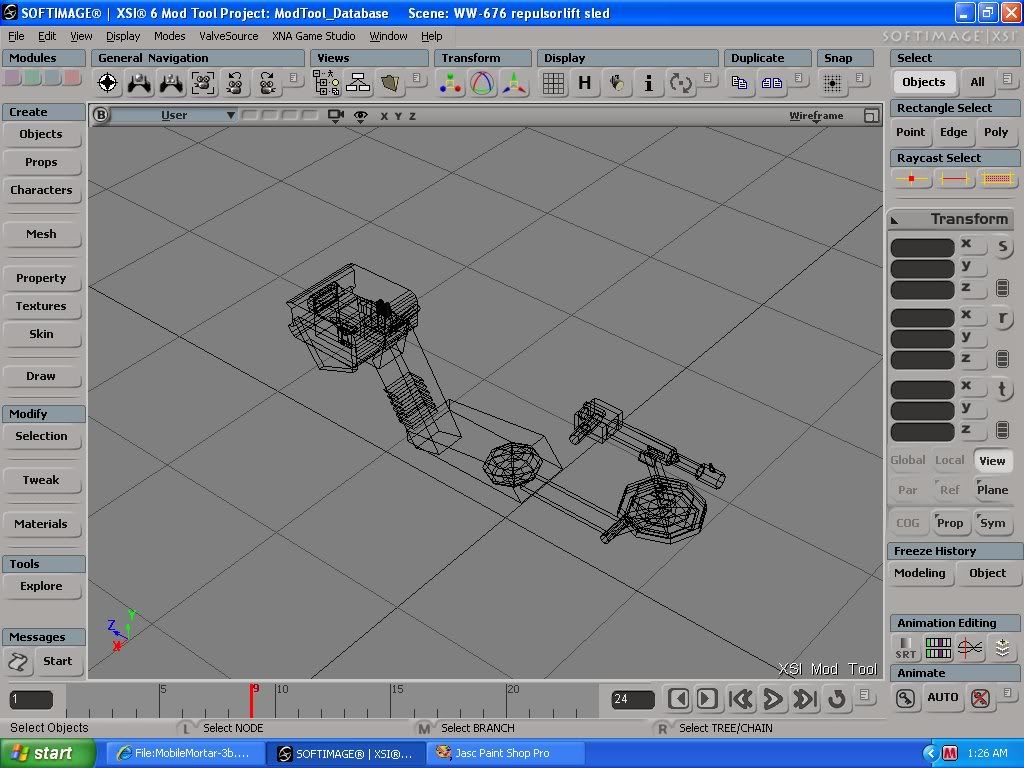Viewport: 1024px width, 768px height.
Task: Select raycast point select icon
Action: (x=912, y=178)
